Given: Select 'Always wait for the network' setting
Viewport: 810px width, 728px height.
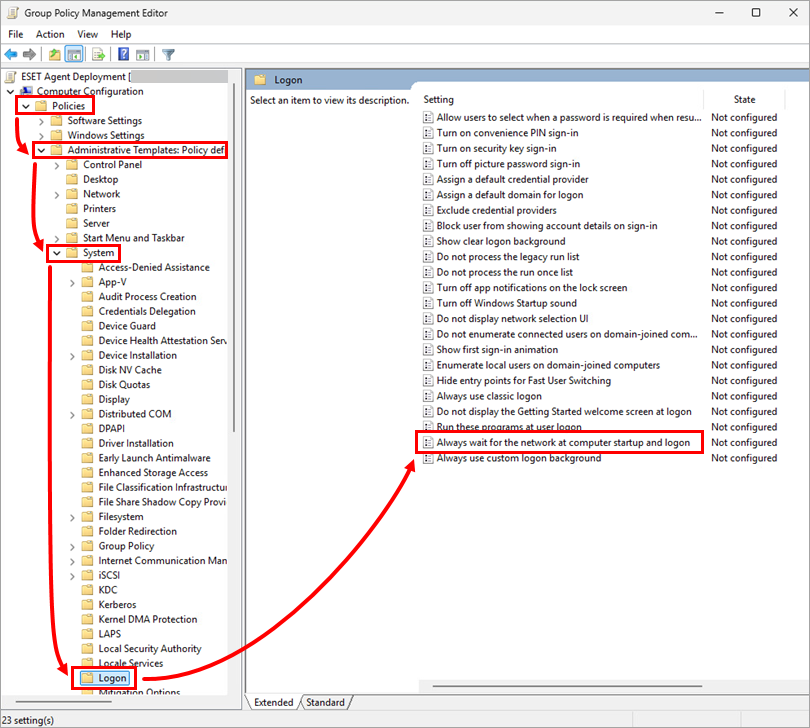Looking at the screenshot, I should 563,442.
